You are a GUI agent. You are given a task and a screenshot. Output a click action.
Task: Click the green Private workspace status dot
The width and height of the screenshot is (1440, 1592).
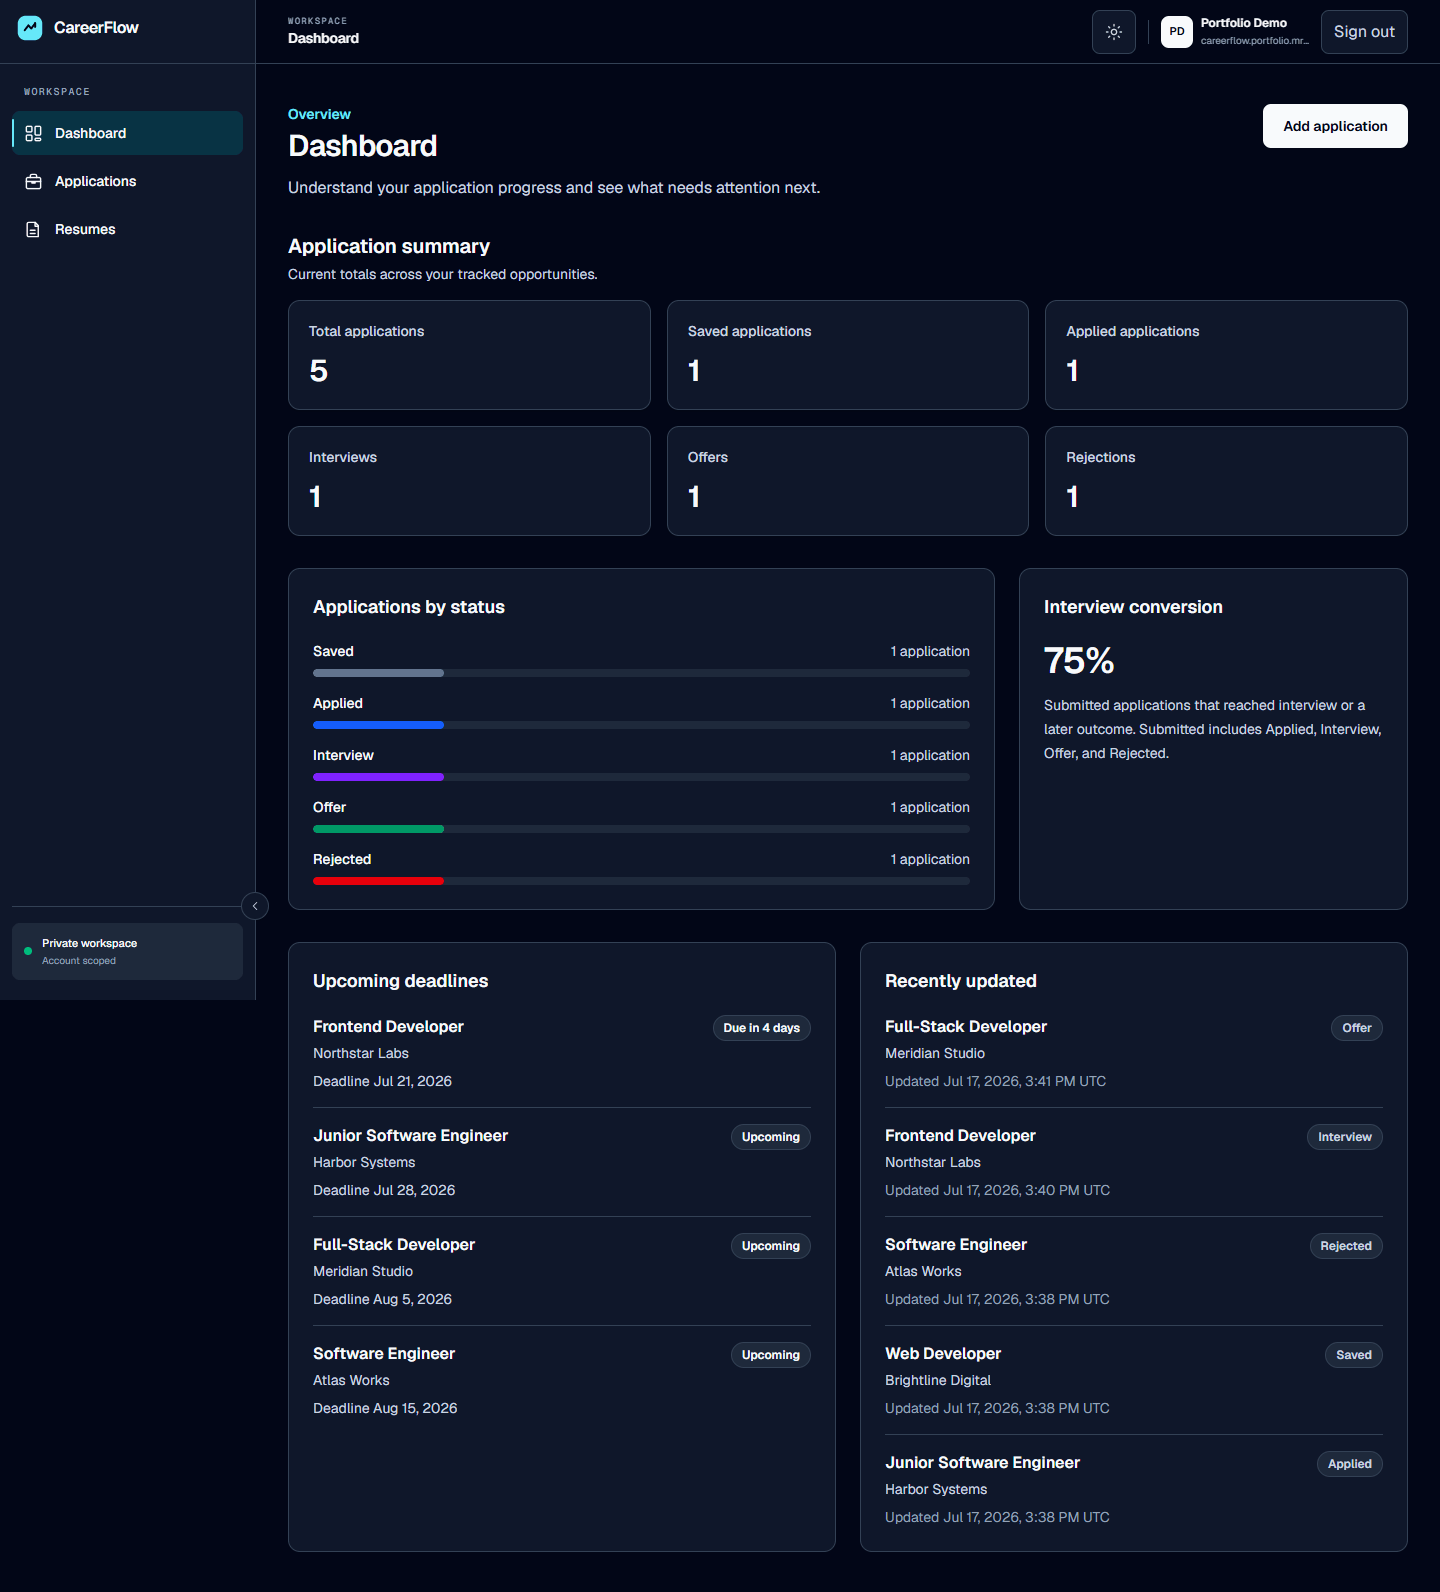[28, 951]
